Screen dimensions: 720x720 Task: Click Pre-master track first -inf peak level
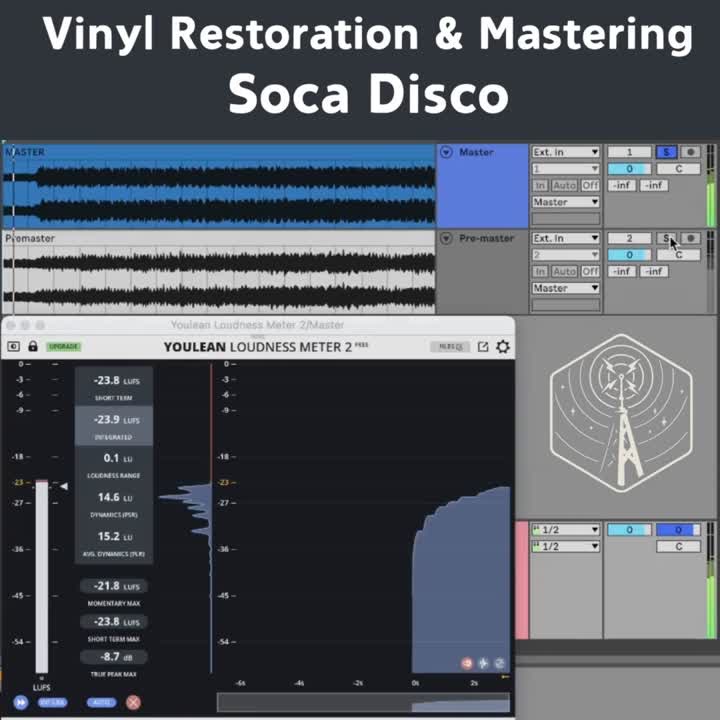(x=622, y=271)
